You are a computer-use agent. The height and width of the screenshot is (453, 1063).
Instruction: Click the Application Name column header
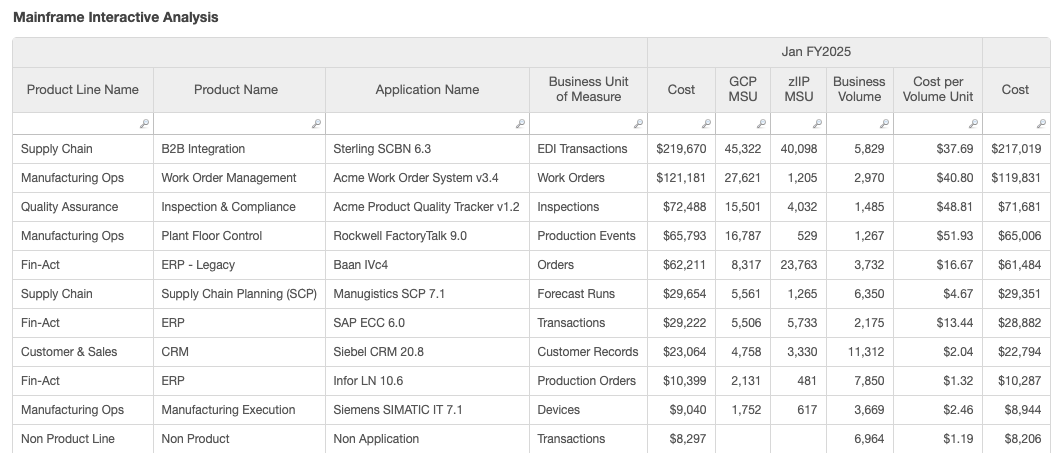pos(427,90)
